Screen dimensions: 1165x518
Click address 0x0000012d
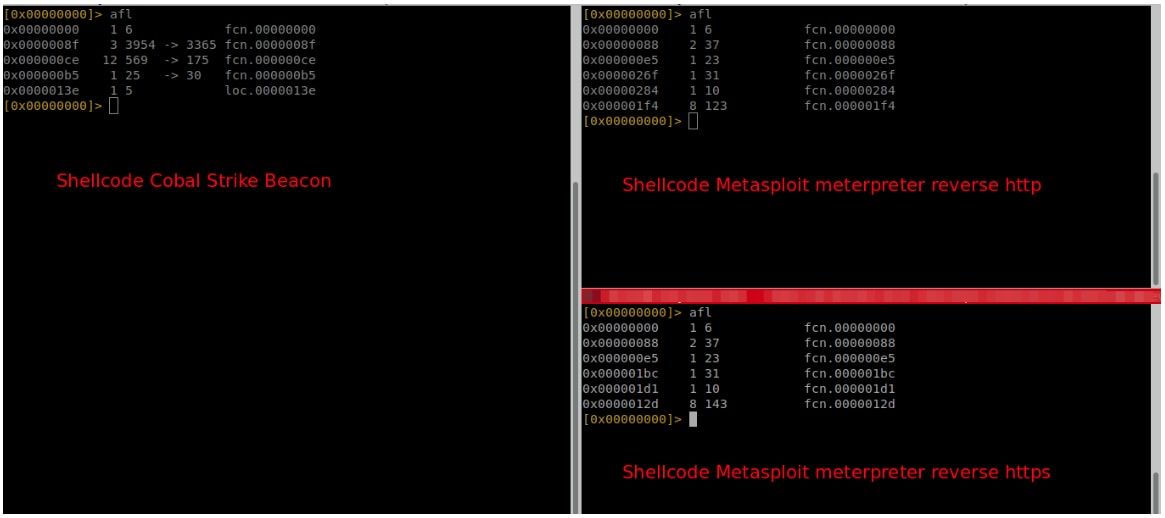pyautogui.click(x=620, y=404)
